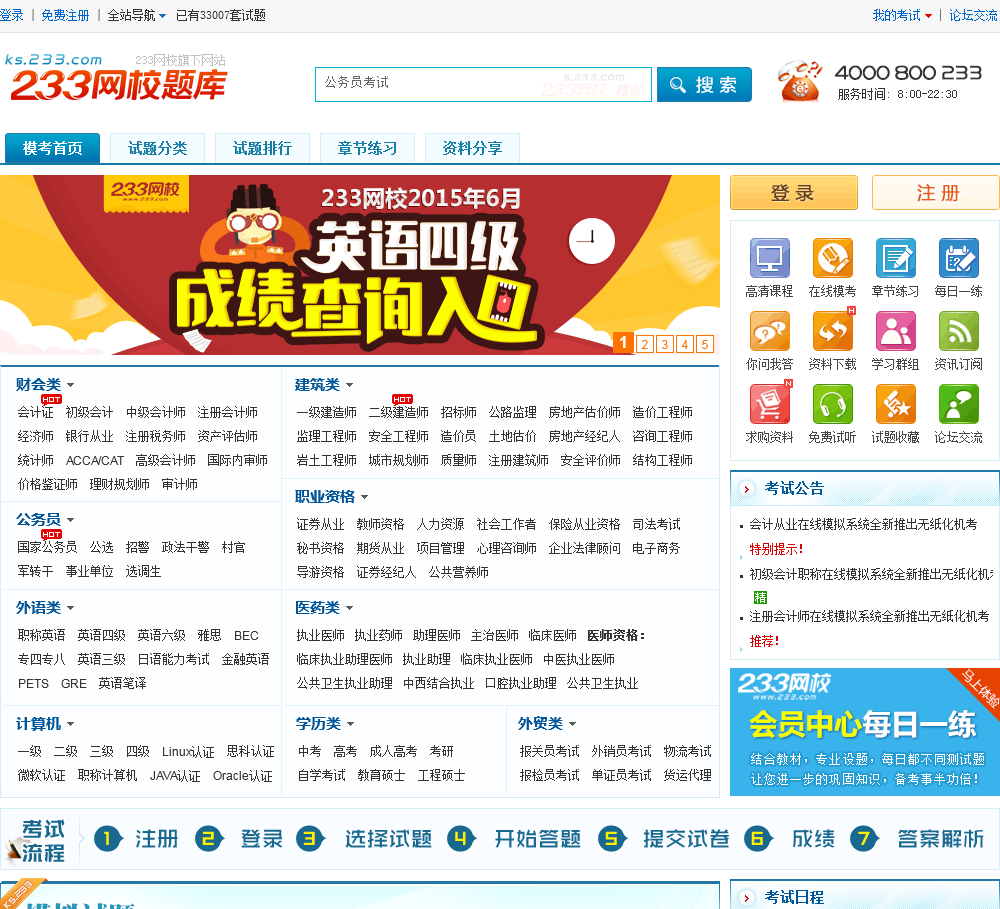
Task: Switch to the 试题分类 tab
Action: tap(158, 148)
